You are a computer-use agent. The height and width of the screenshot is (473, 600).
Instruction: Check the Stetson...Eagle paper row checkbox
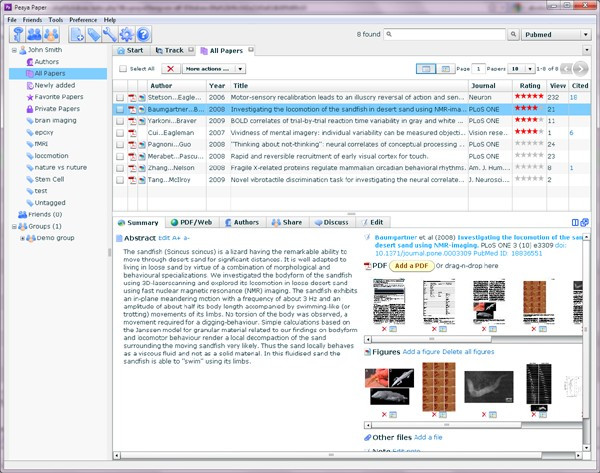[120, 98]
